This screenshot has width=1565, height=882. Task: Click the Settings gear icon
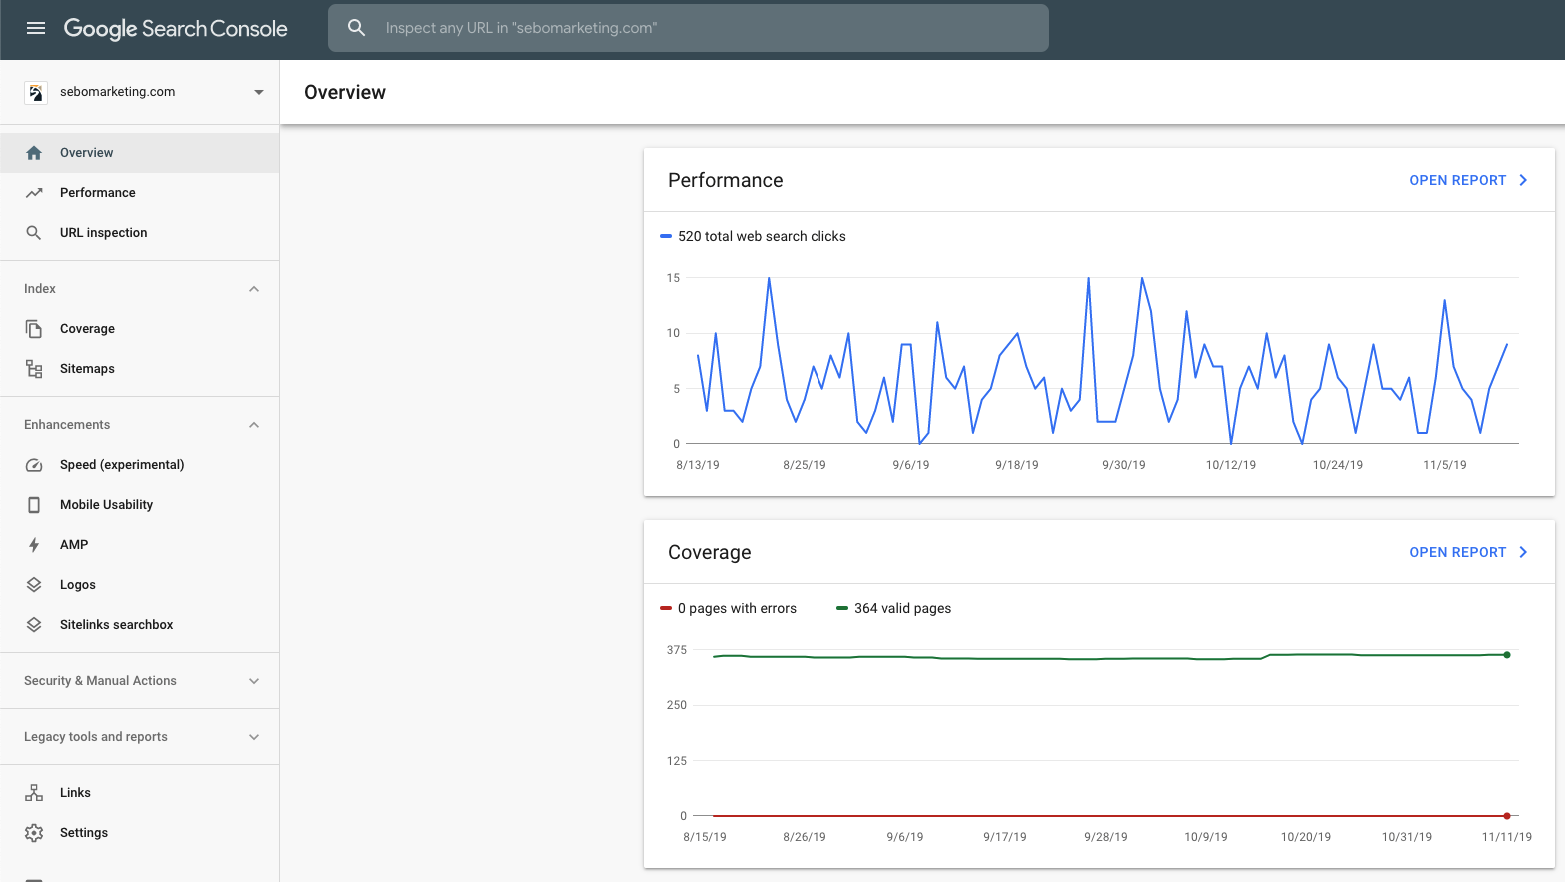coord(34,833)
